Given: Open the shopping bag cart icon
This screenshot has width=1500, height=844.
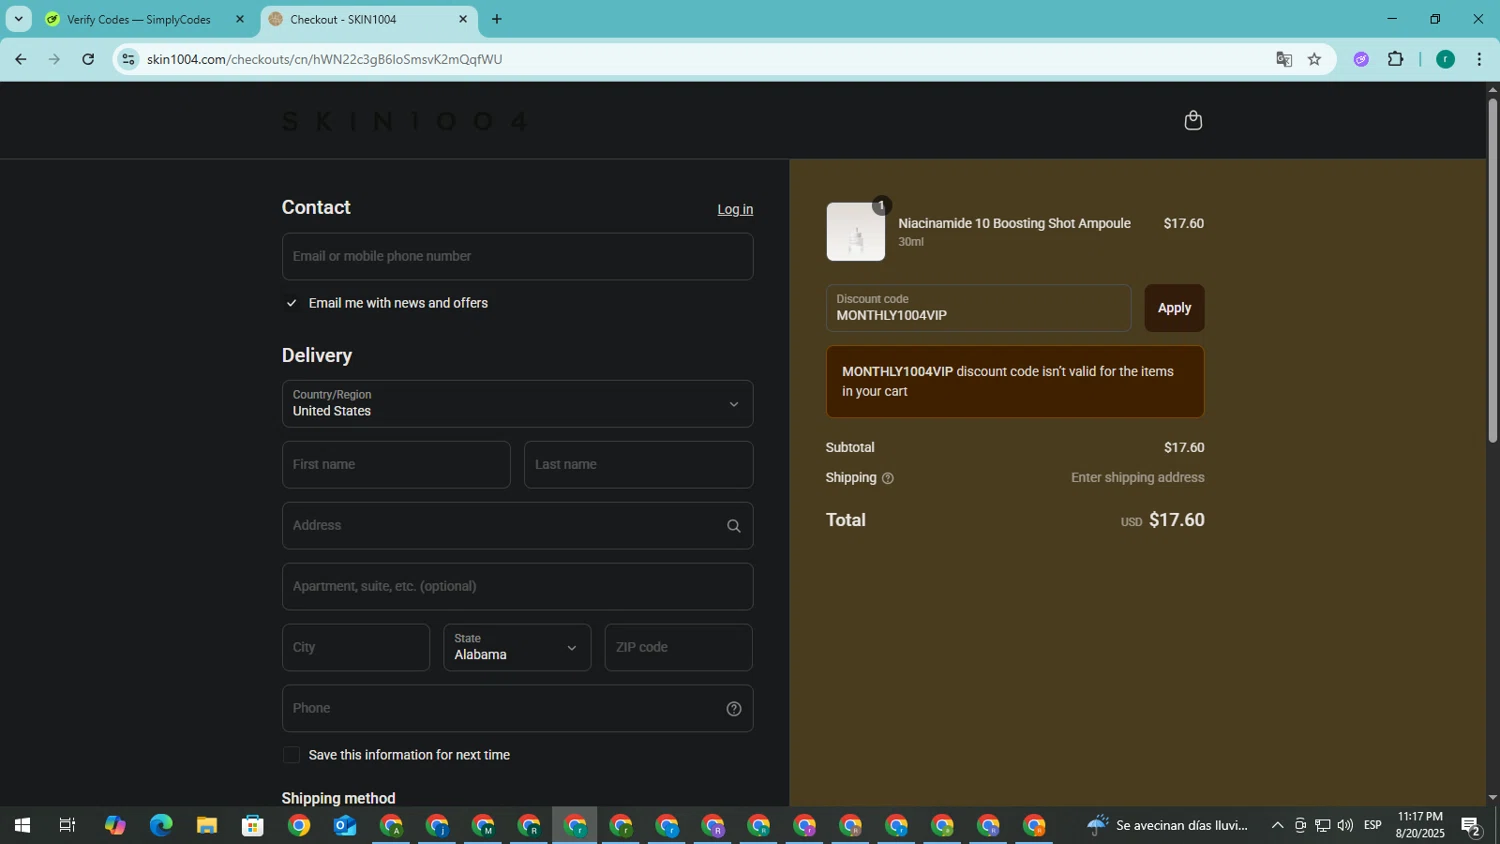Looking at the screenshot, I should tap(1193, 120).
